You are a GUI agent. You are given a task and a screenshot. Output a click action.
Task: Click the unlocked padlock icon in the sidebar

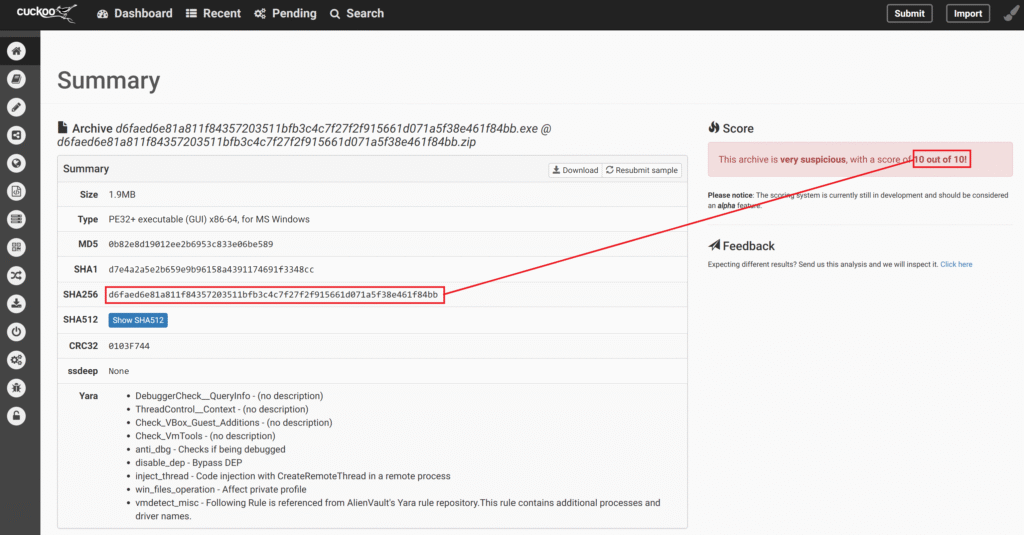[x=16, y=415]
